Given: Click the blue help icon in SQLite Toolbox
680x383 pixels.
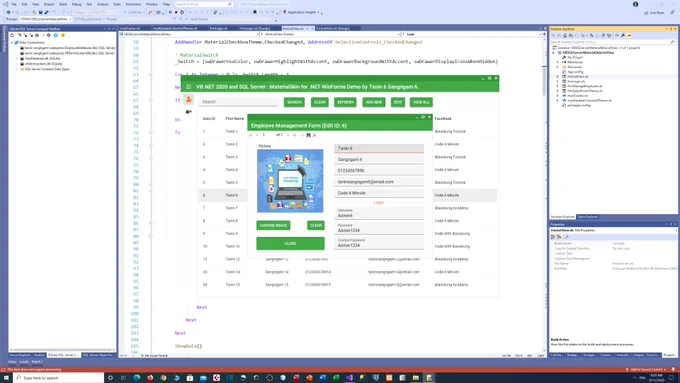Looking at the screenshot, I should click(56, 35).
